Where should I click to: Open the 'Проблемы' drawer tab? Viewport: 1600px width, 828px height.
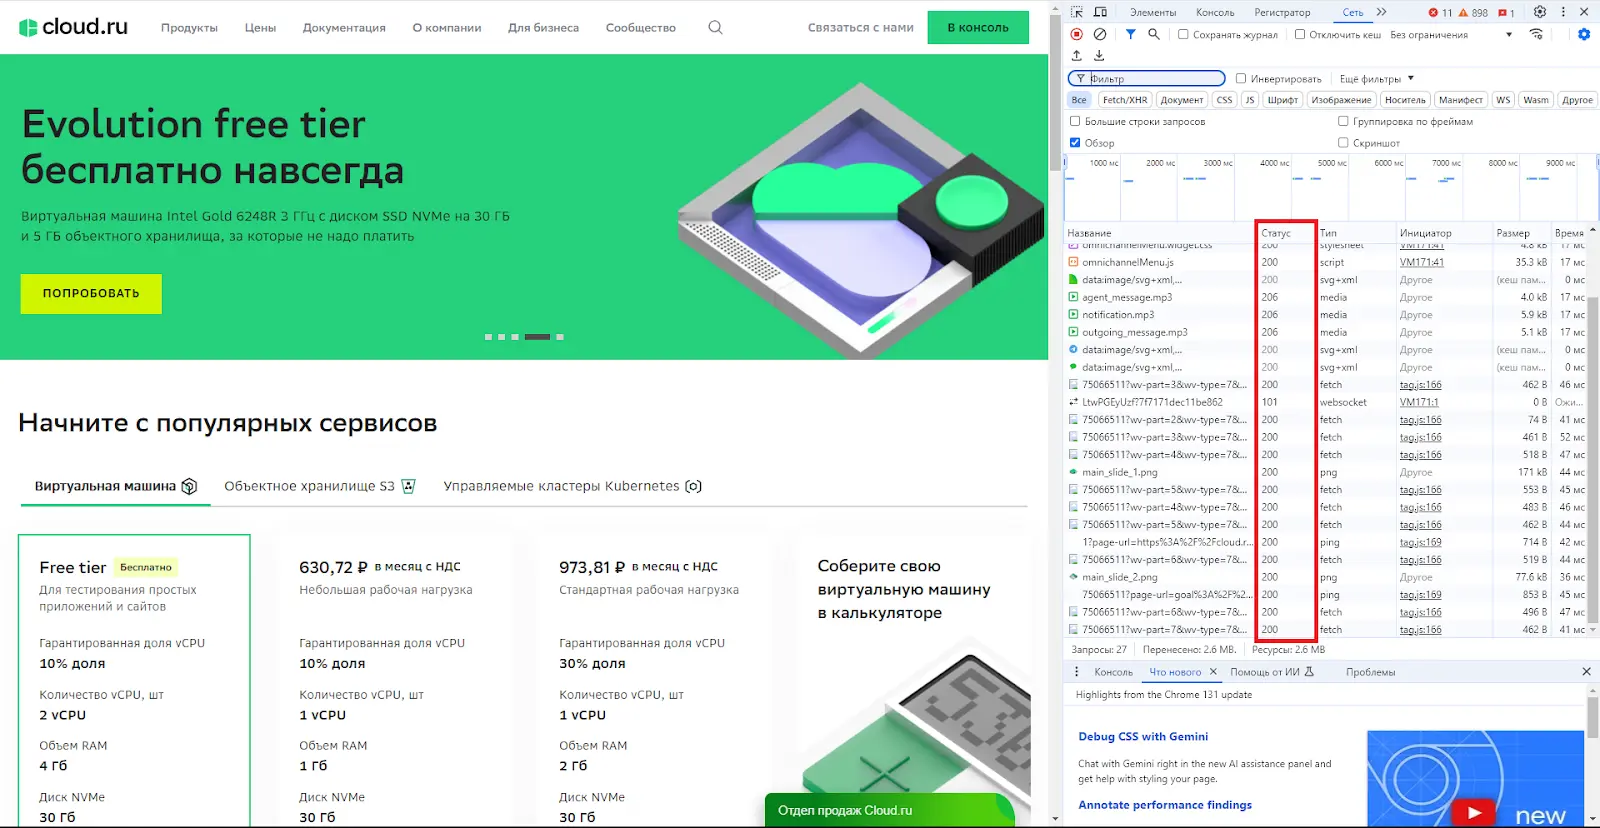(1370, 672)
